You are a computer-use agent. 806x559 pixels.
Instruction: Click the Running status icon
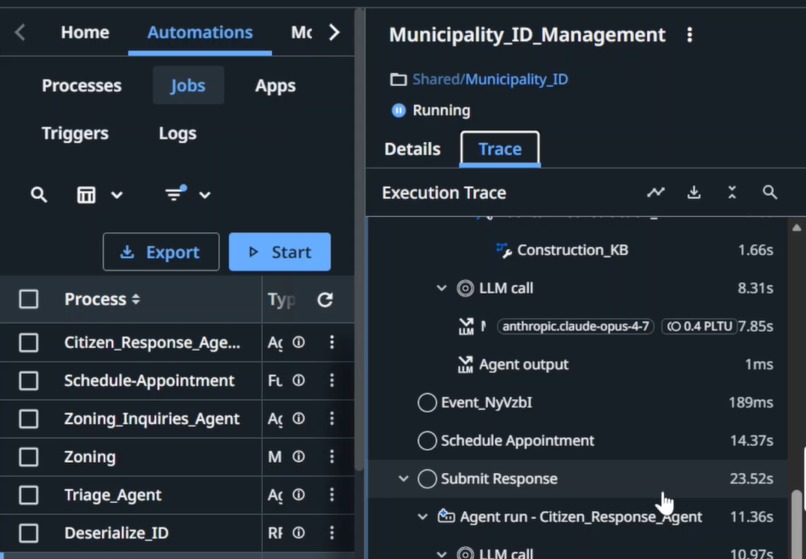click(398, 111)
